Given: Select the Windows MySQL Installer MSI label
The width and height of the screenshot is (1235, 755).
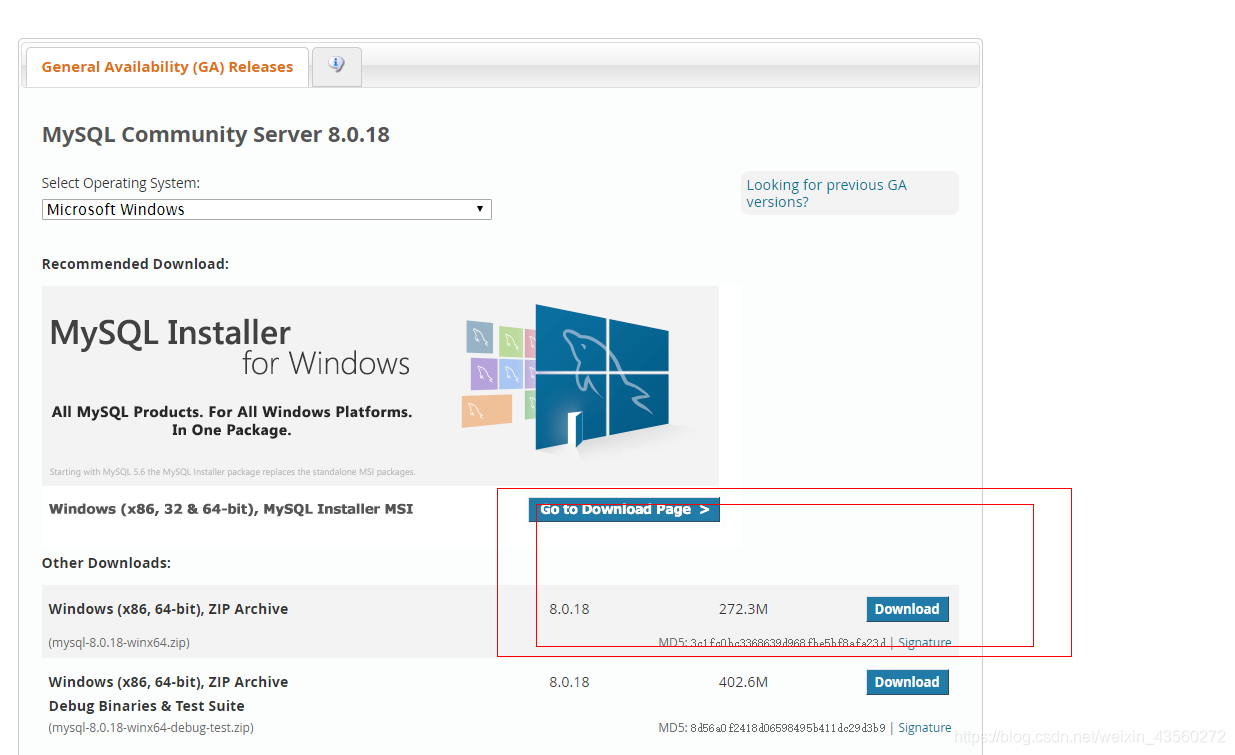Looking at the screenshot, I should [x=231, y=509].
